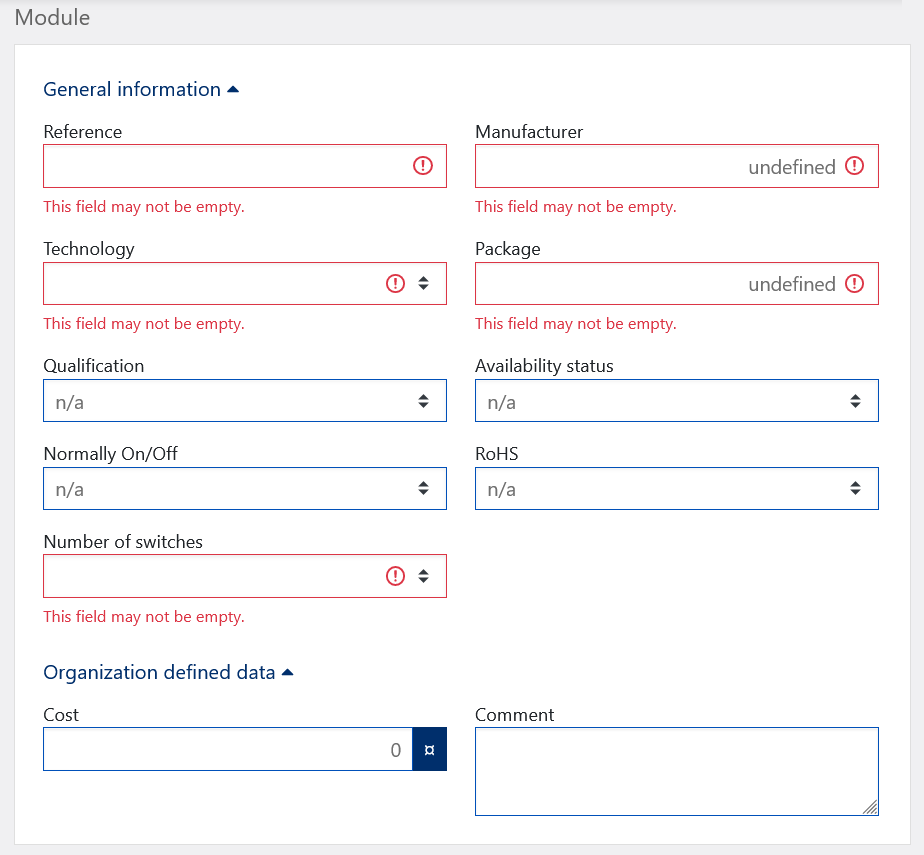Viewport: 924px width, 855px height.
Task: Click the Manufacturer field warning icon
Action: click(854, 166)
